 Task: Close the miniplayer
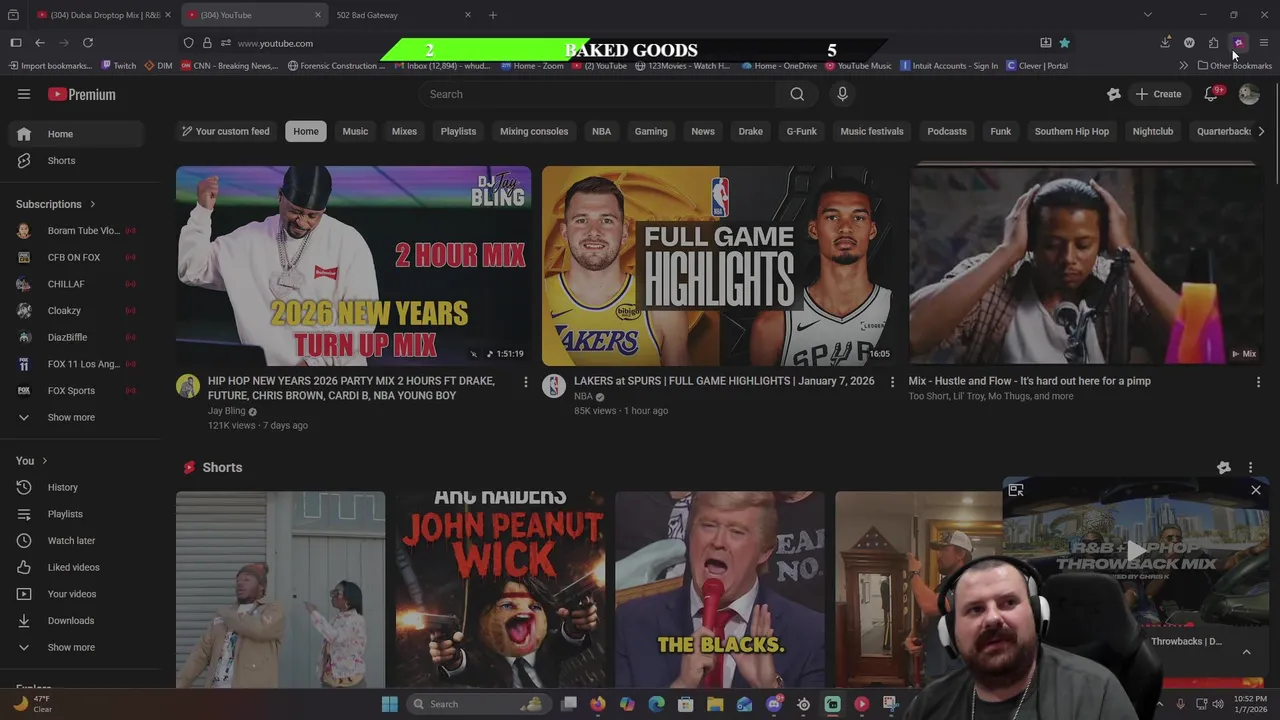coord(1256,490)
